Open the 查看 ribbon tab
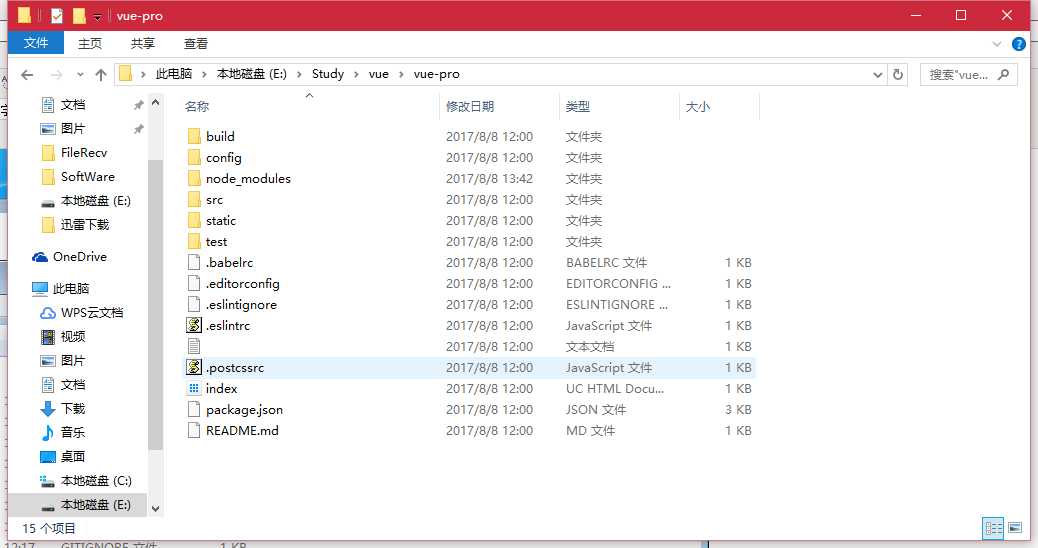Image resolution: width=1038 pixels, height=548 pixels. tap(196, 44)
